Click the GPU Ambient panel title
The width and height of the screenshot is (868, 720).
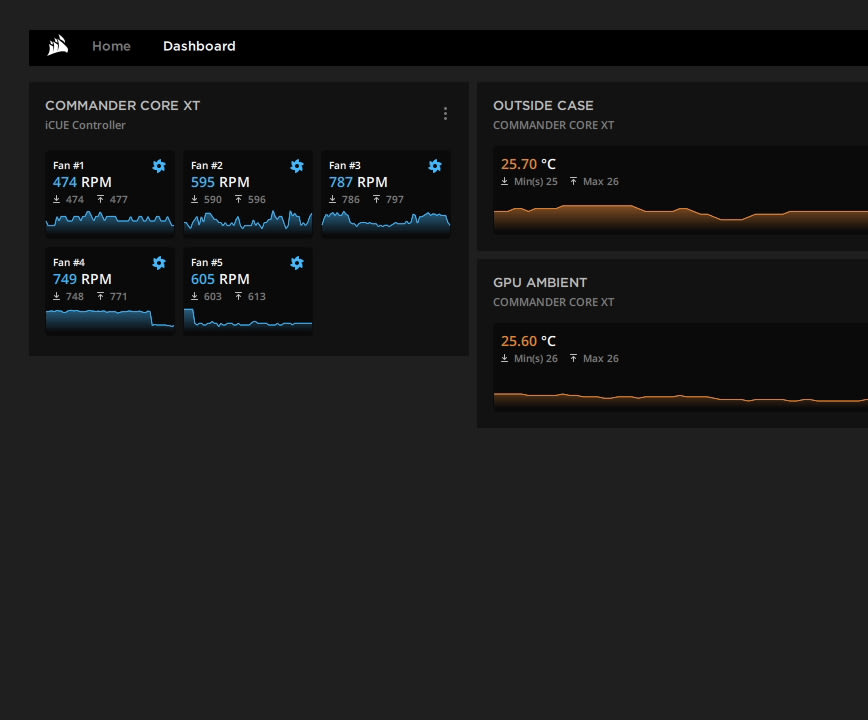pos(540,282)
